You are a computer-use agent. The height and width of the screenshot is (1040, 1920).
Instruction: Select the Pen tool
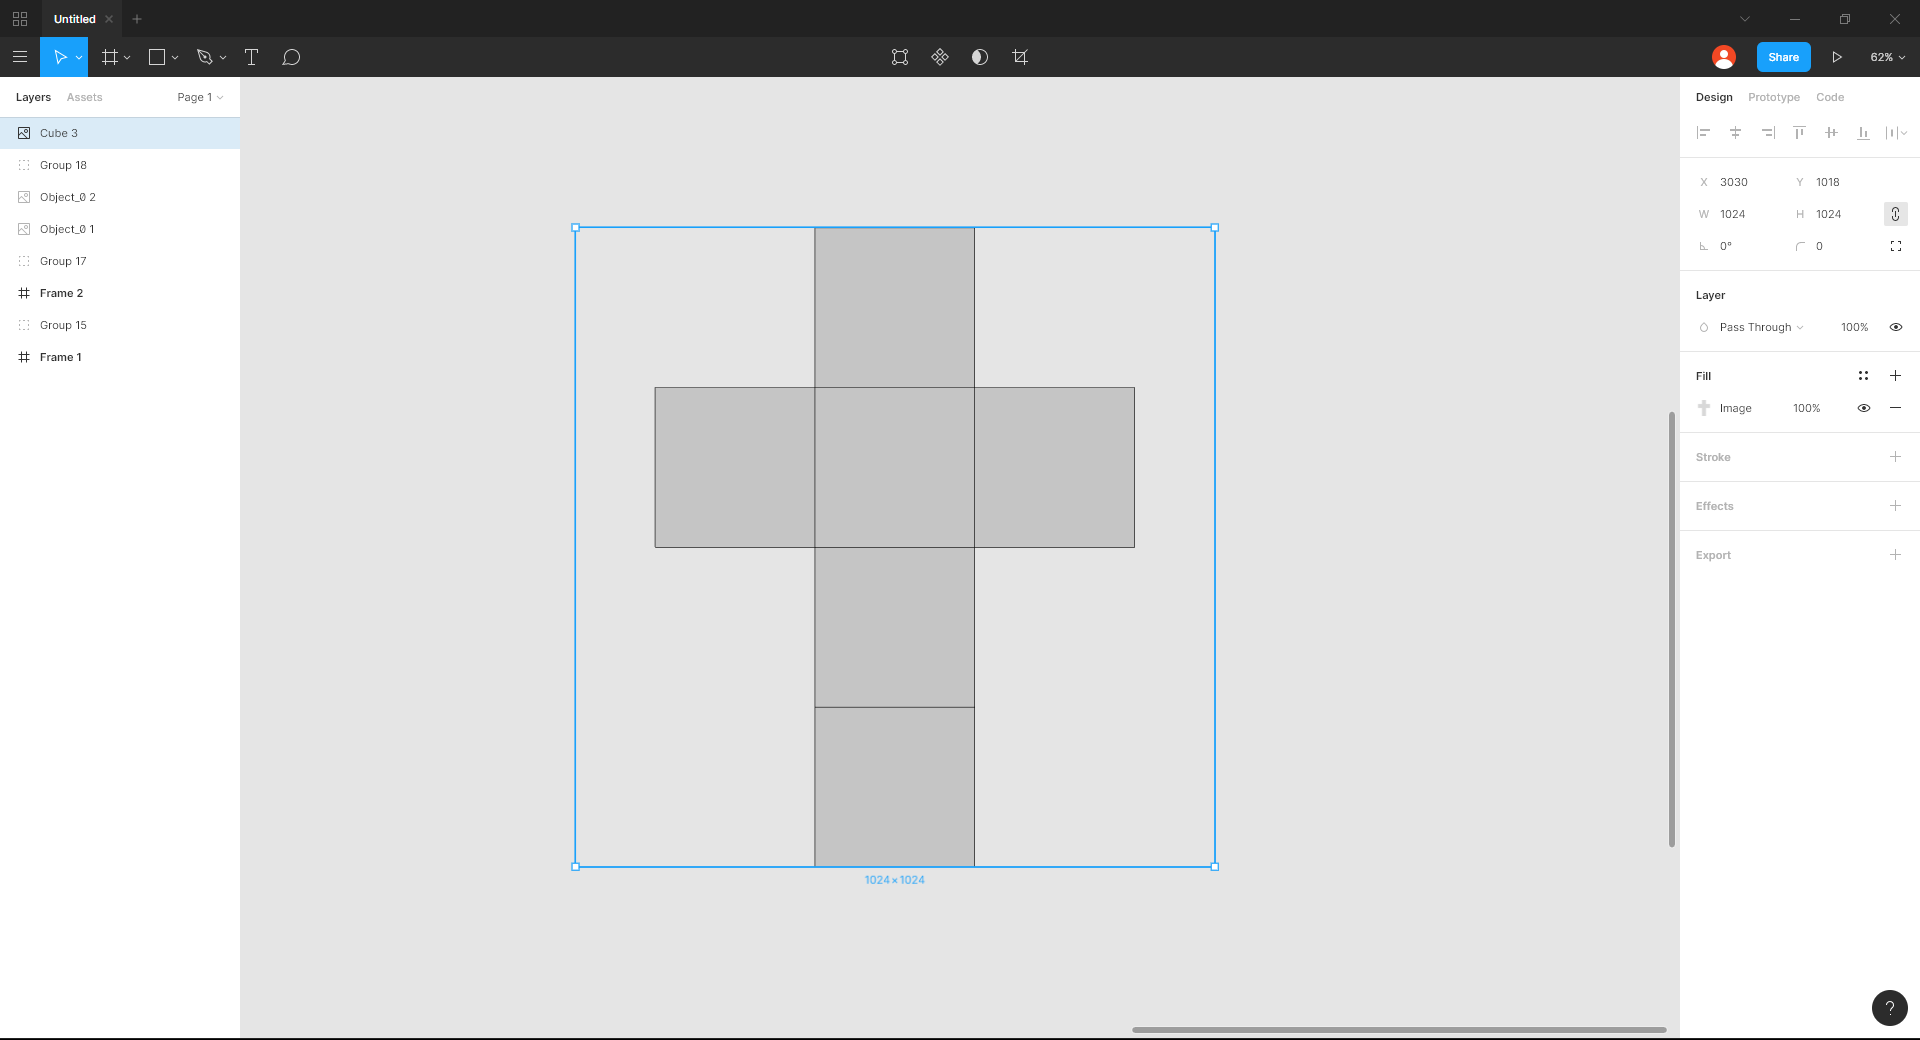pos(203,57)
